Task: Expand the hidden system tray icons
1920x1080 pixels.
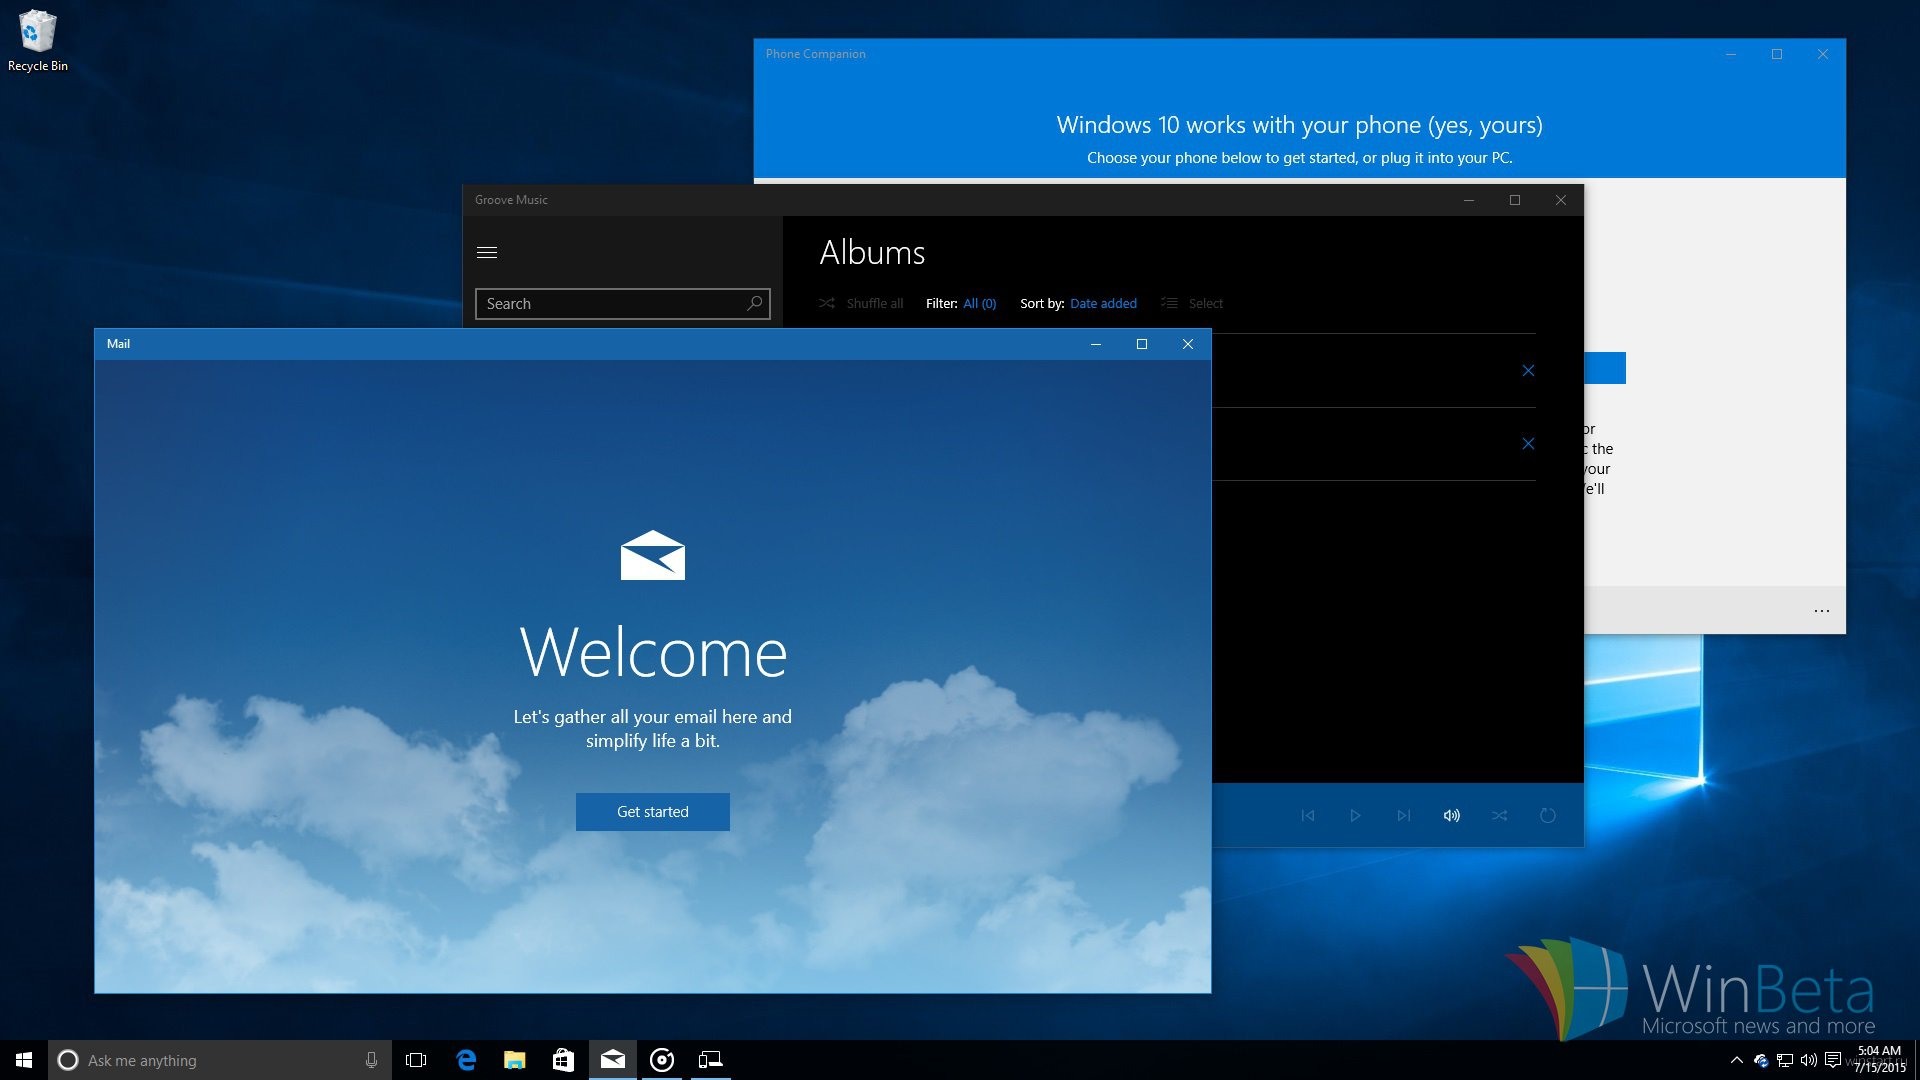Action: point(1737,1060)
